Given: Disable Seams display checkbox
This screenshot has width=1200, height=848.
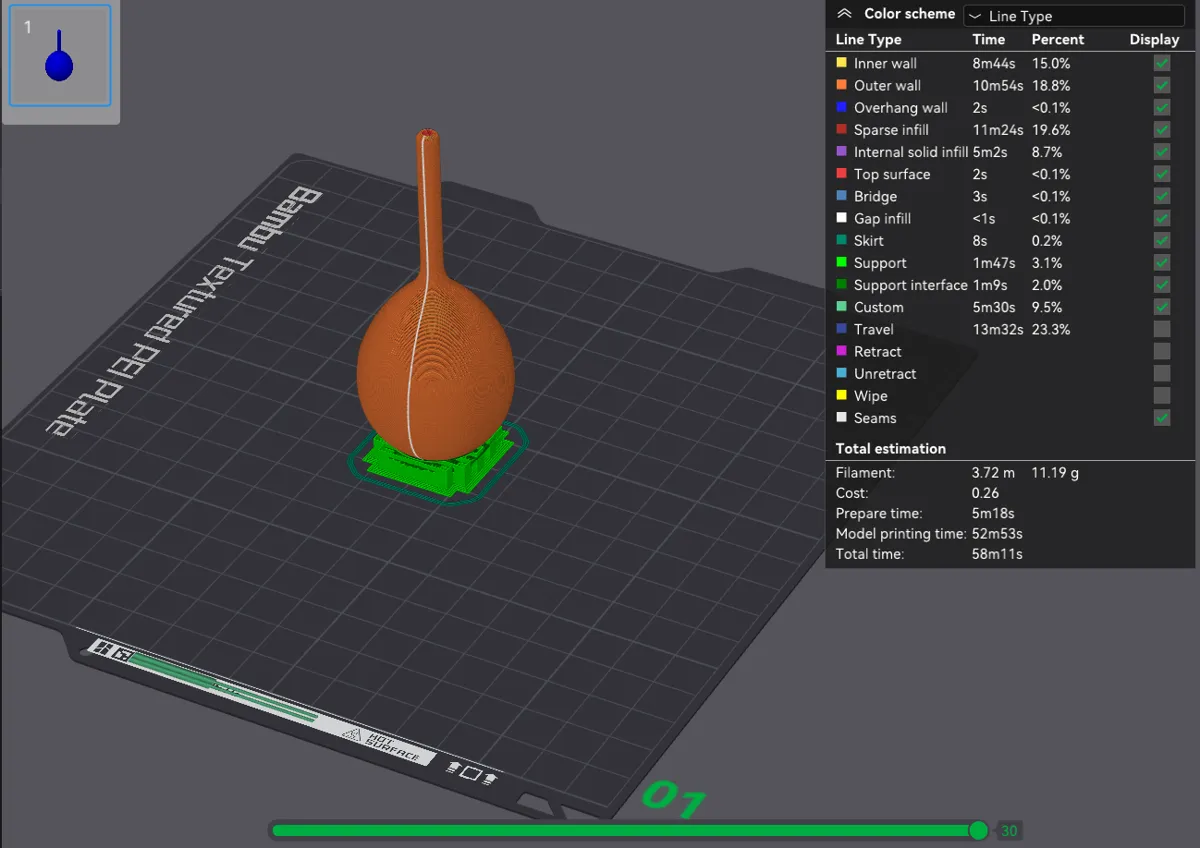Looking at the screenshot, I should pos(1162,418).
